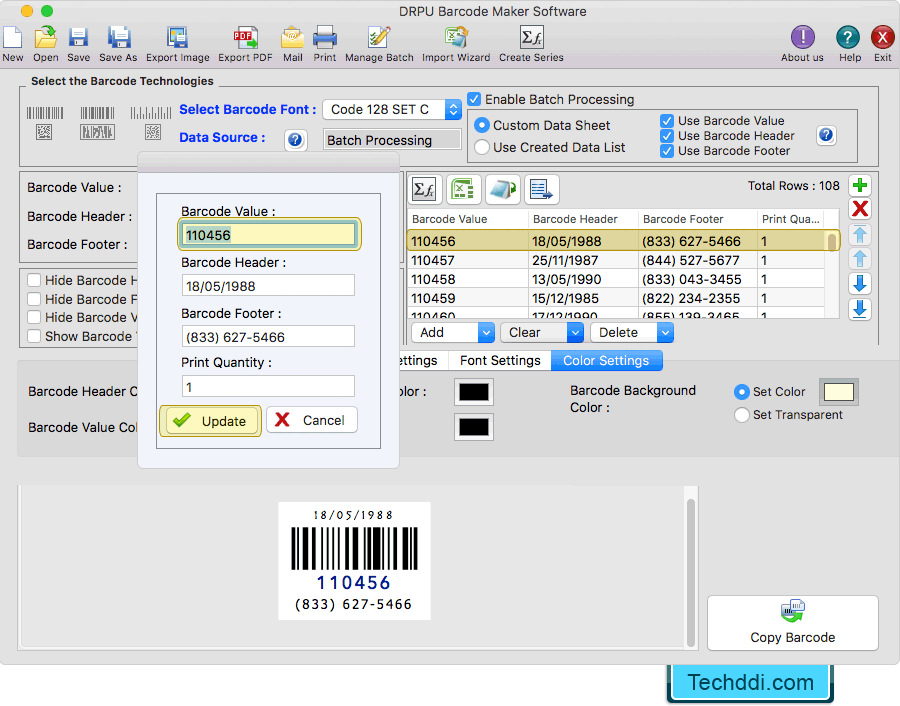Select Custom Data Sheet option
The width and height of the screenshot is (900, 706).
coord(482,125)
